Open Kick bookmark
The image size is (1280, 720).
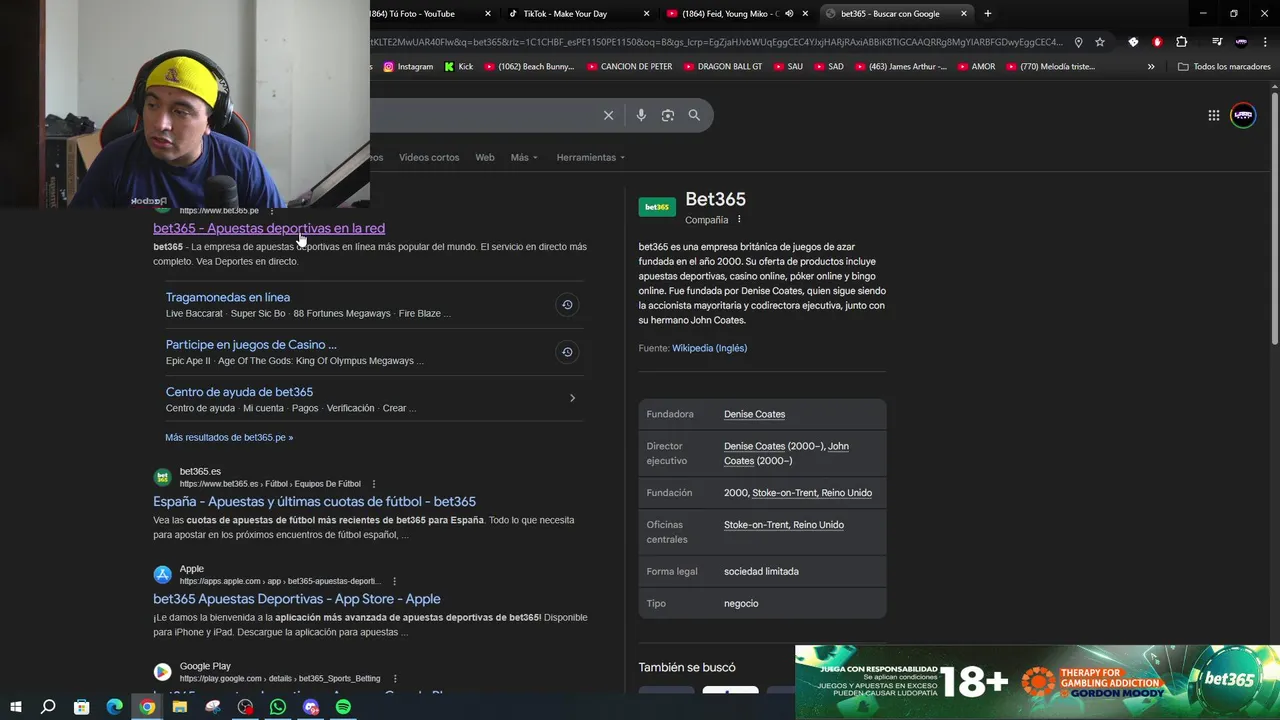[x=459, y=67]
